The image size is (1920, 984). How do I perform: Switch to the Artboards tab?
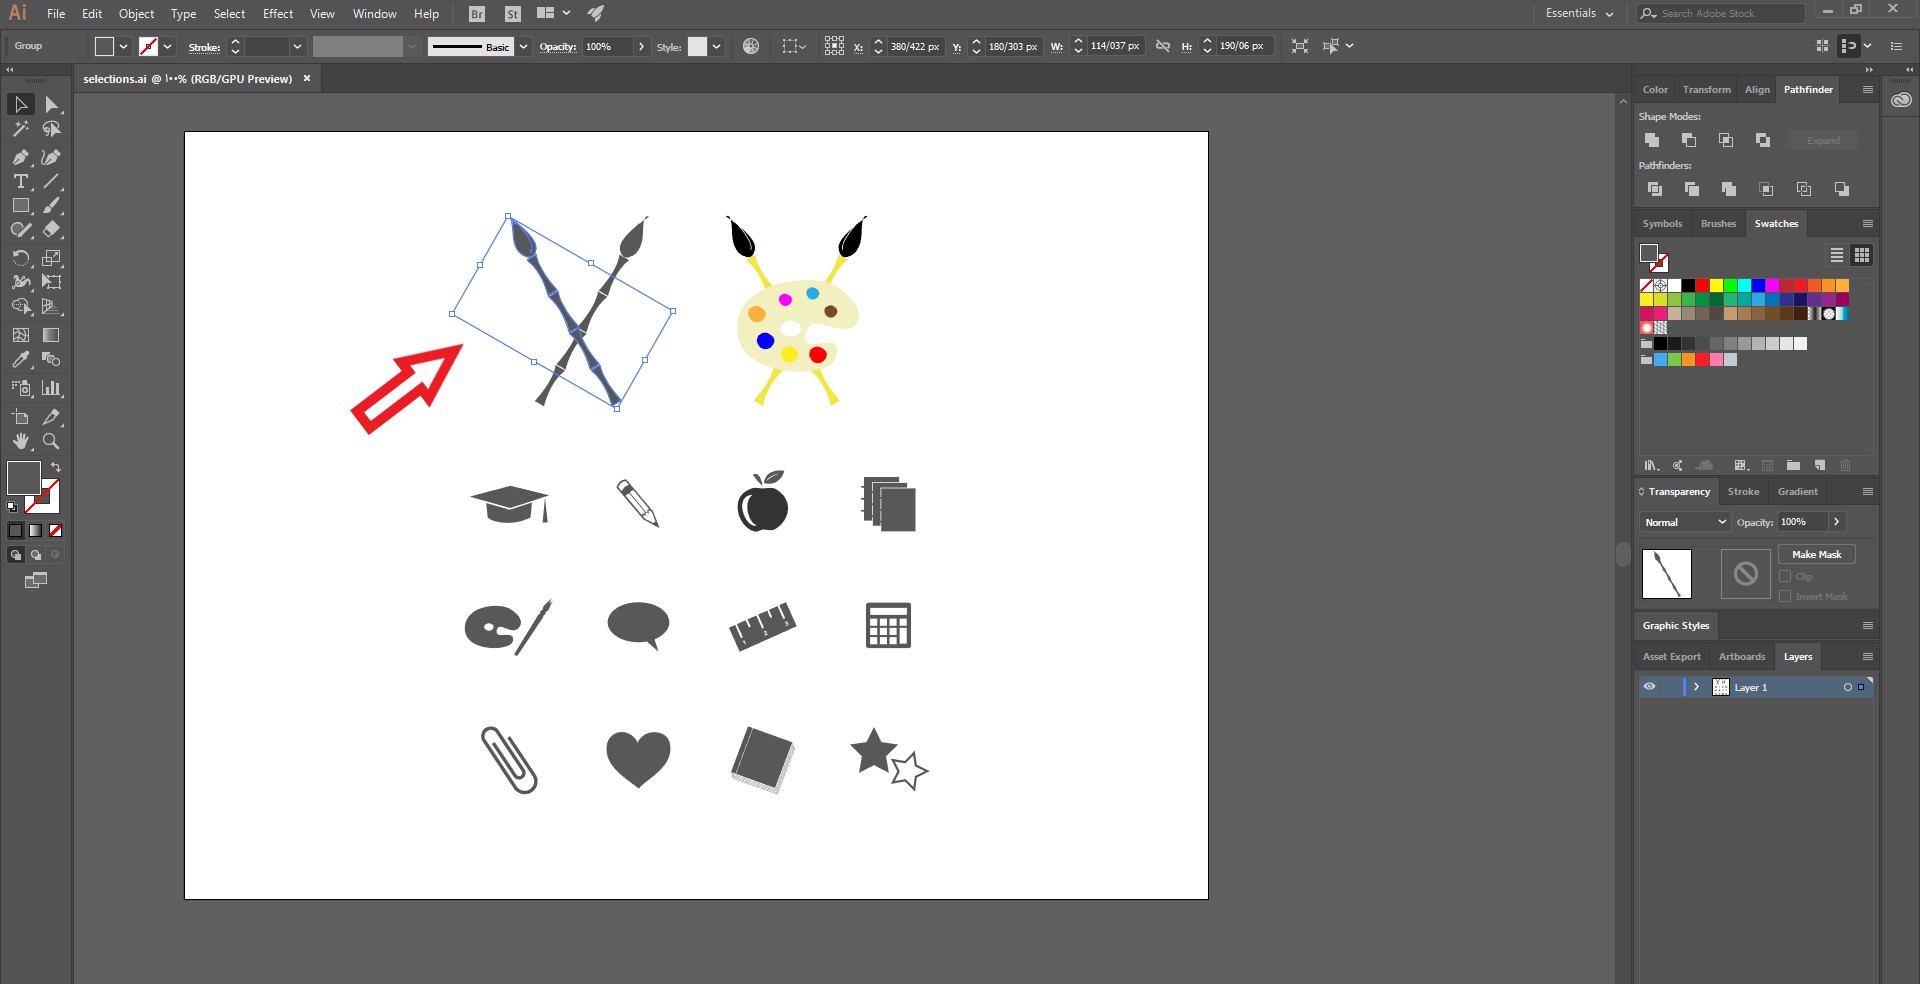point(1742,657)
